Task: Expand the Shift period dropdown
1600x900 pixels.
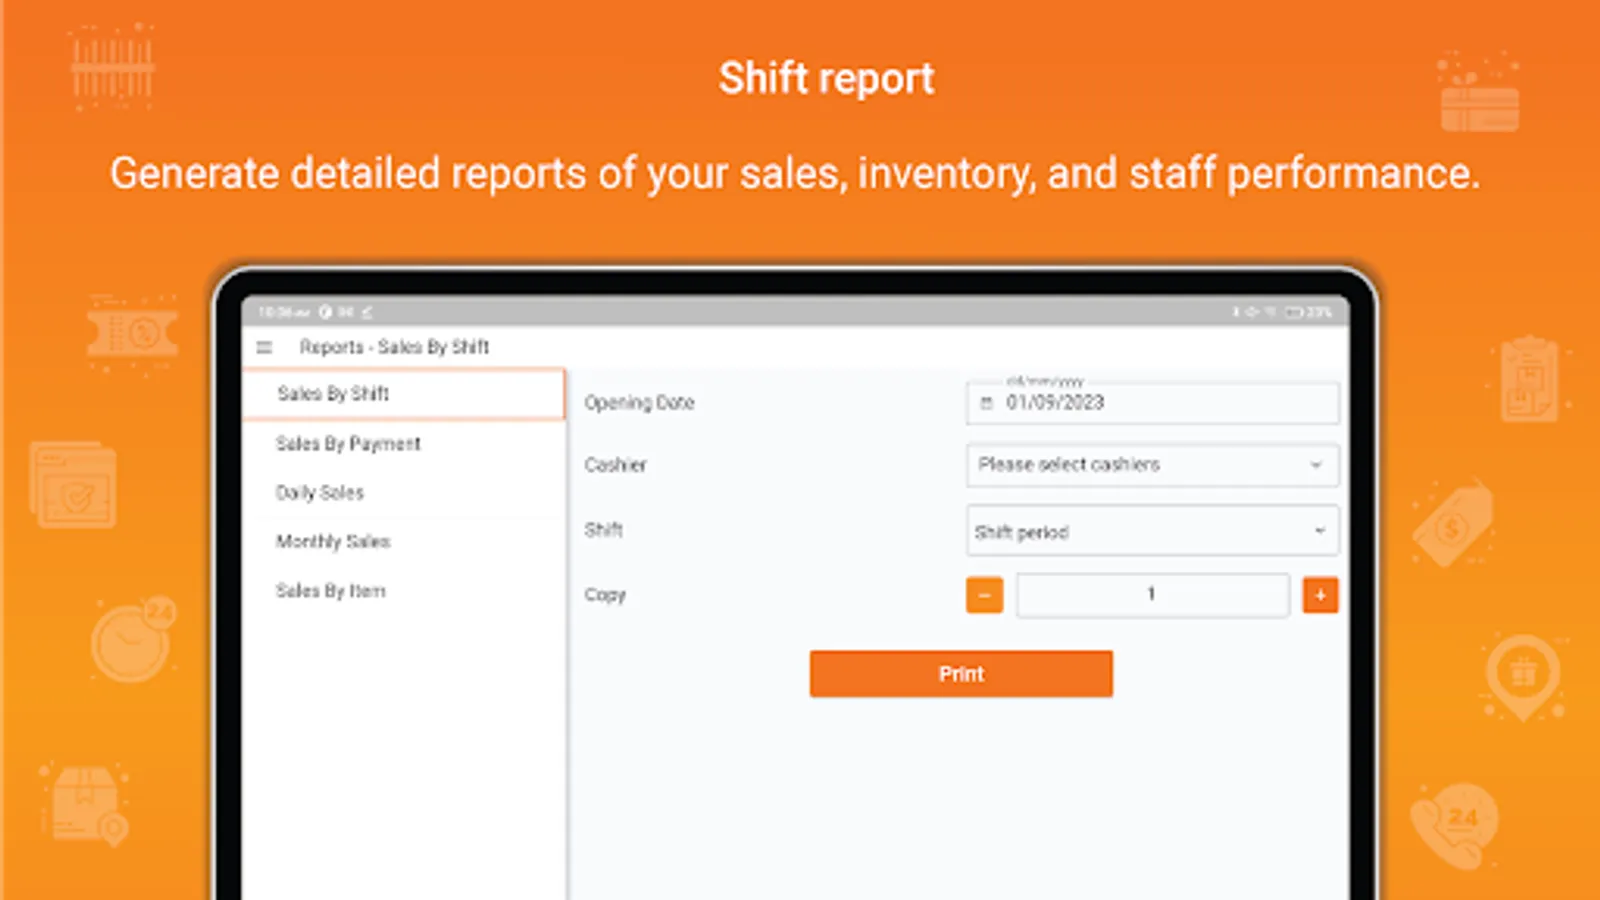Action: point(1152,531)
